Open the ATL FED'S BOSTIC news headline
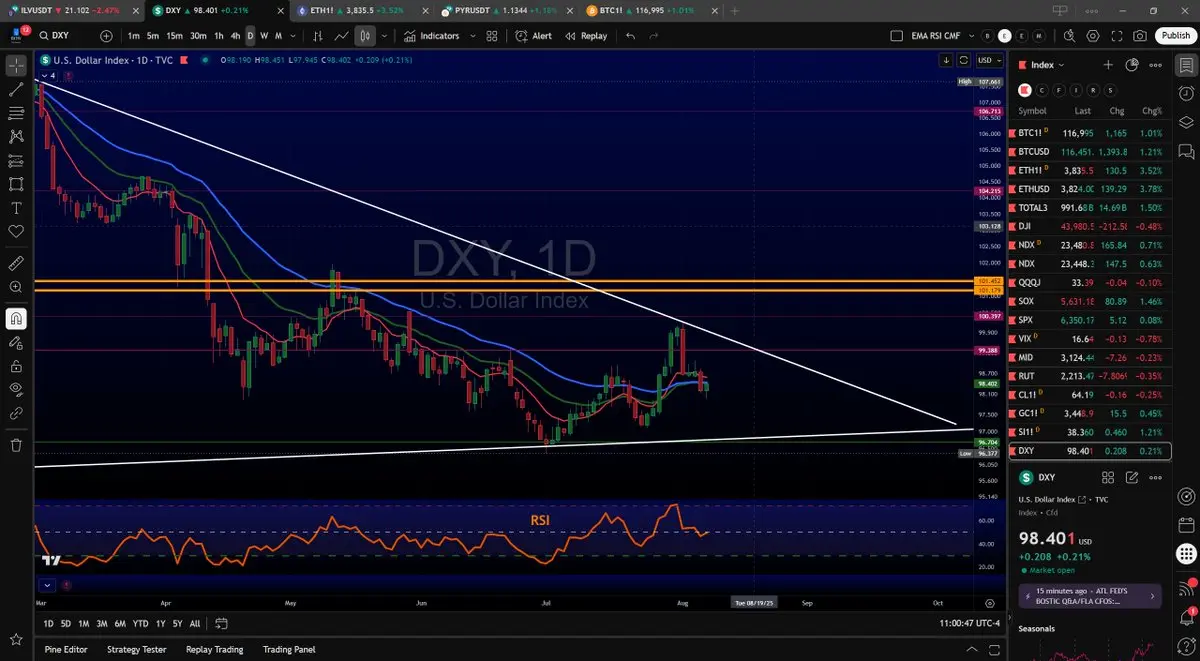The width and height of the screenshot is (1200, 661). (1090, 596)
